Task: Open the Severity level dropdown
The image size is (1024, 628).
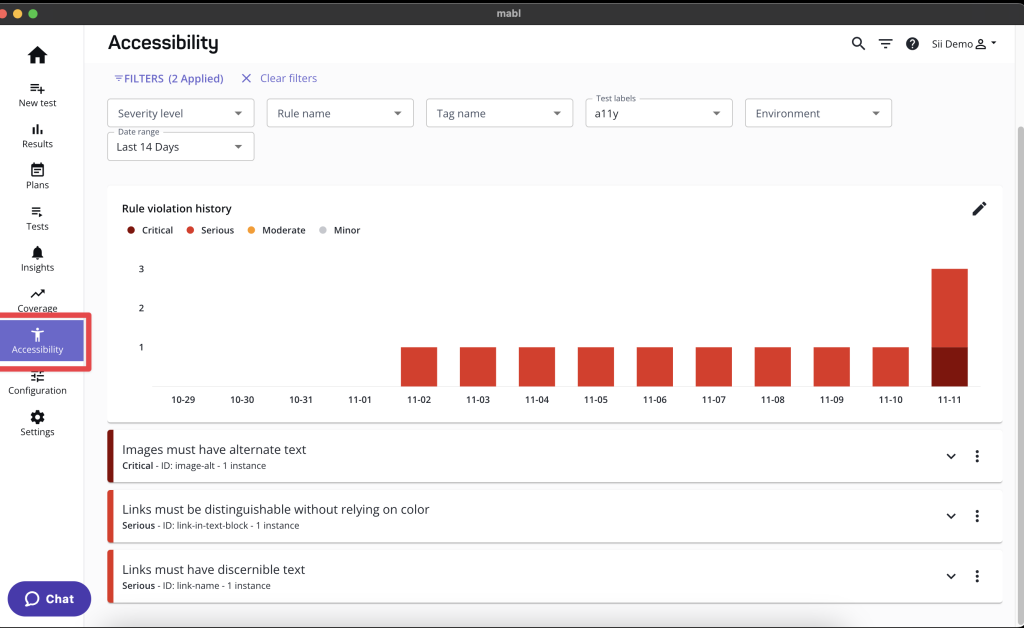Action: 180,113
